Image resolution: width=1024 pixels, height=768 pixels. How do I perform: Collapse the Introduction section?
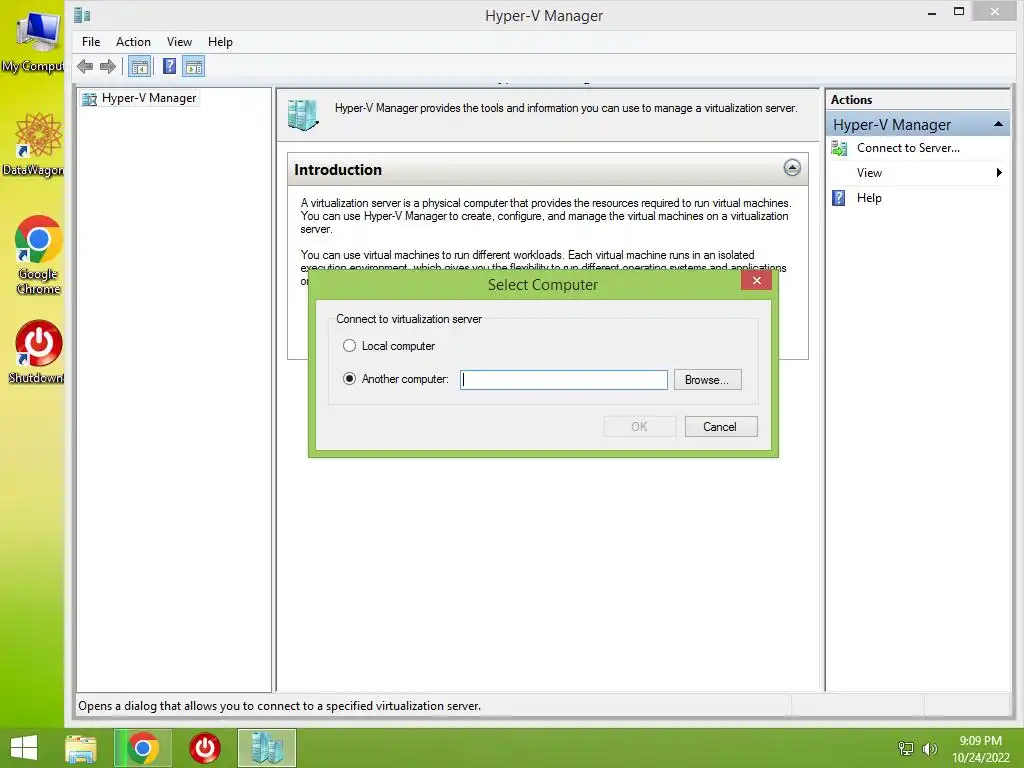tap(792, 168)
